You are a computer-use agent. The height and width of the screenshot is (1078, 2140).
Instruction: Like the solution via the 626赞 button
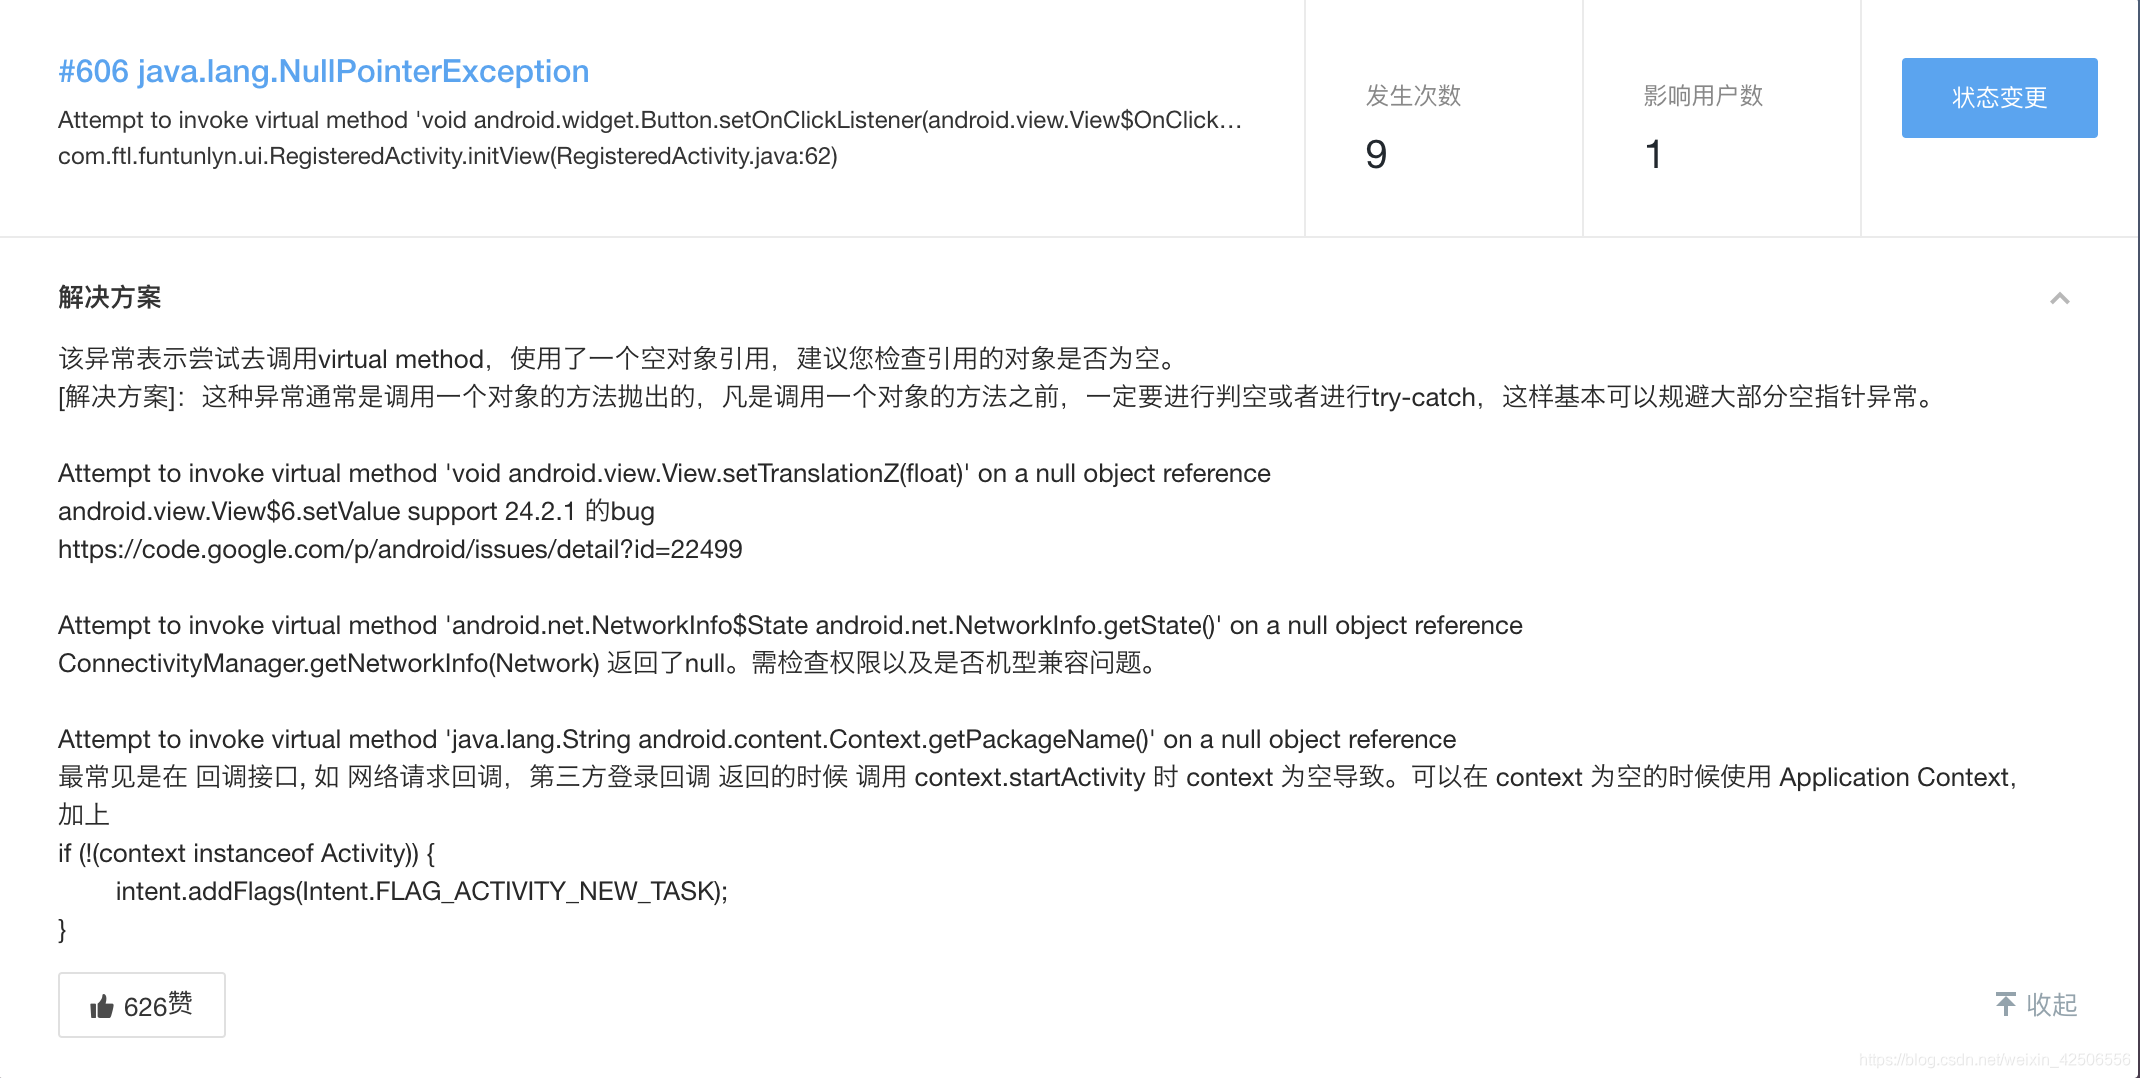[x=141, y=1005]
